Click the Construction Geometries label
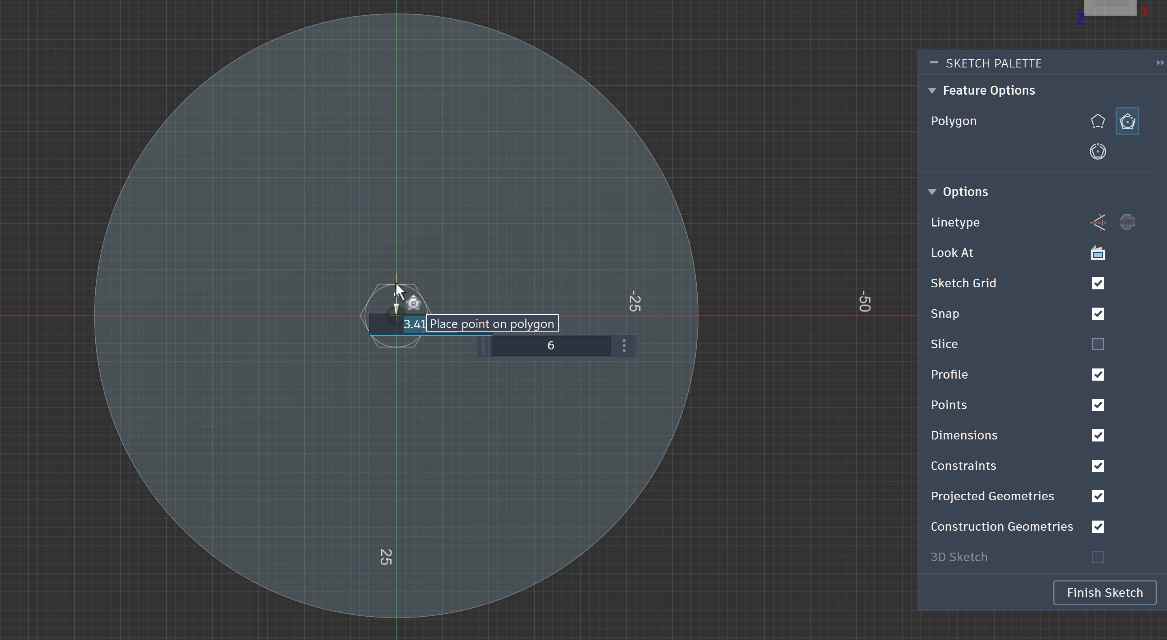Viewport: 1167px width, 640px height. click(x=1002, y=527)
